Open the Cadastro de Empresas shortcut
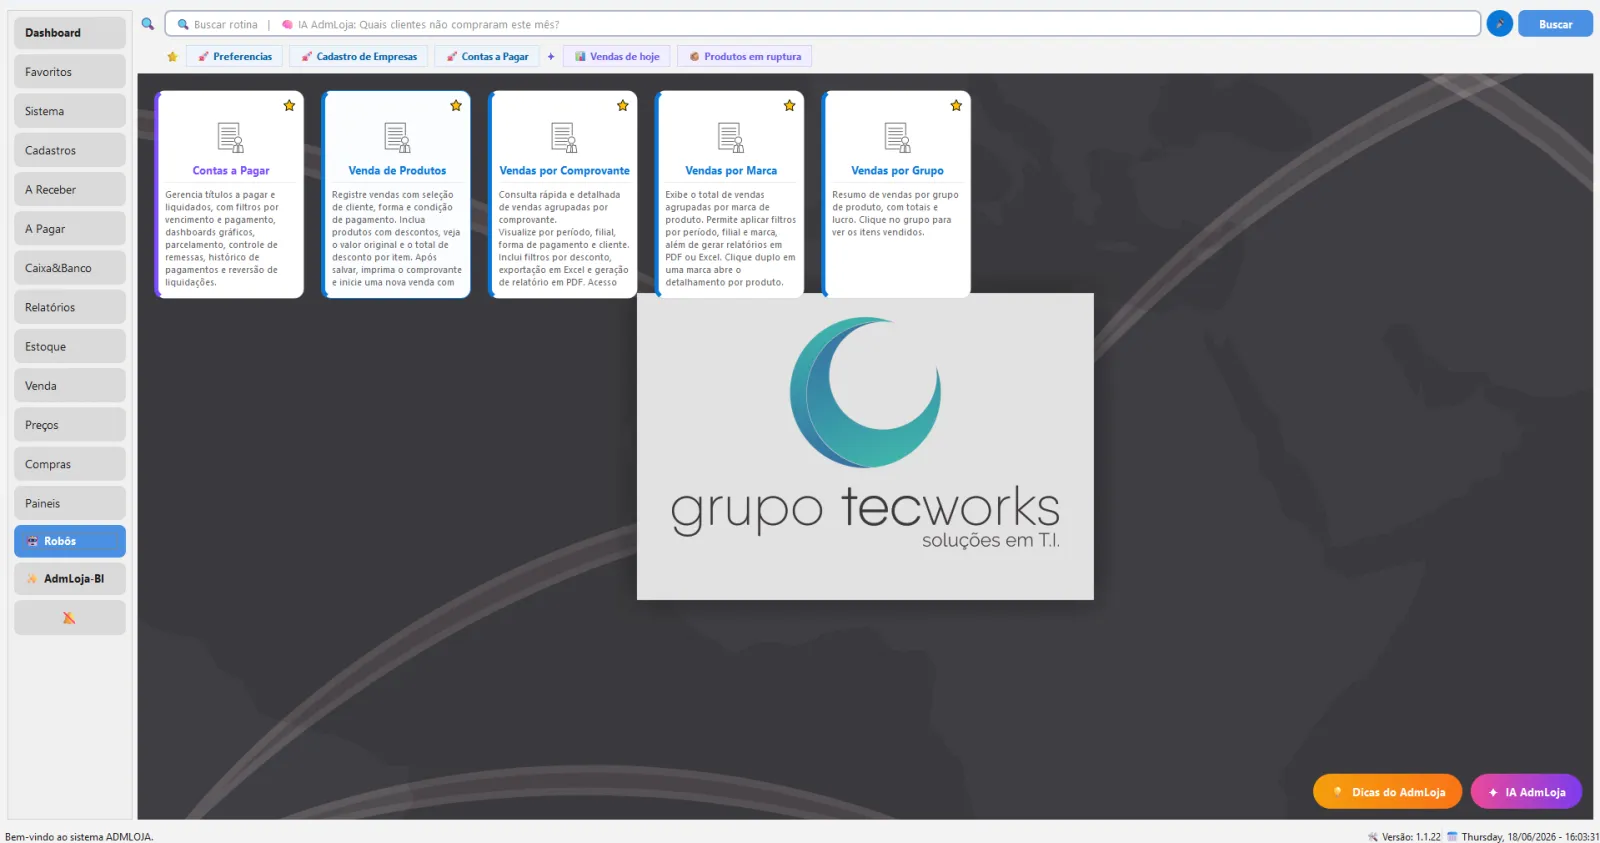This screenshot has width=1600, height=843. tap(359, 57)
